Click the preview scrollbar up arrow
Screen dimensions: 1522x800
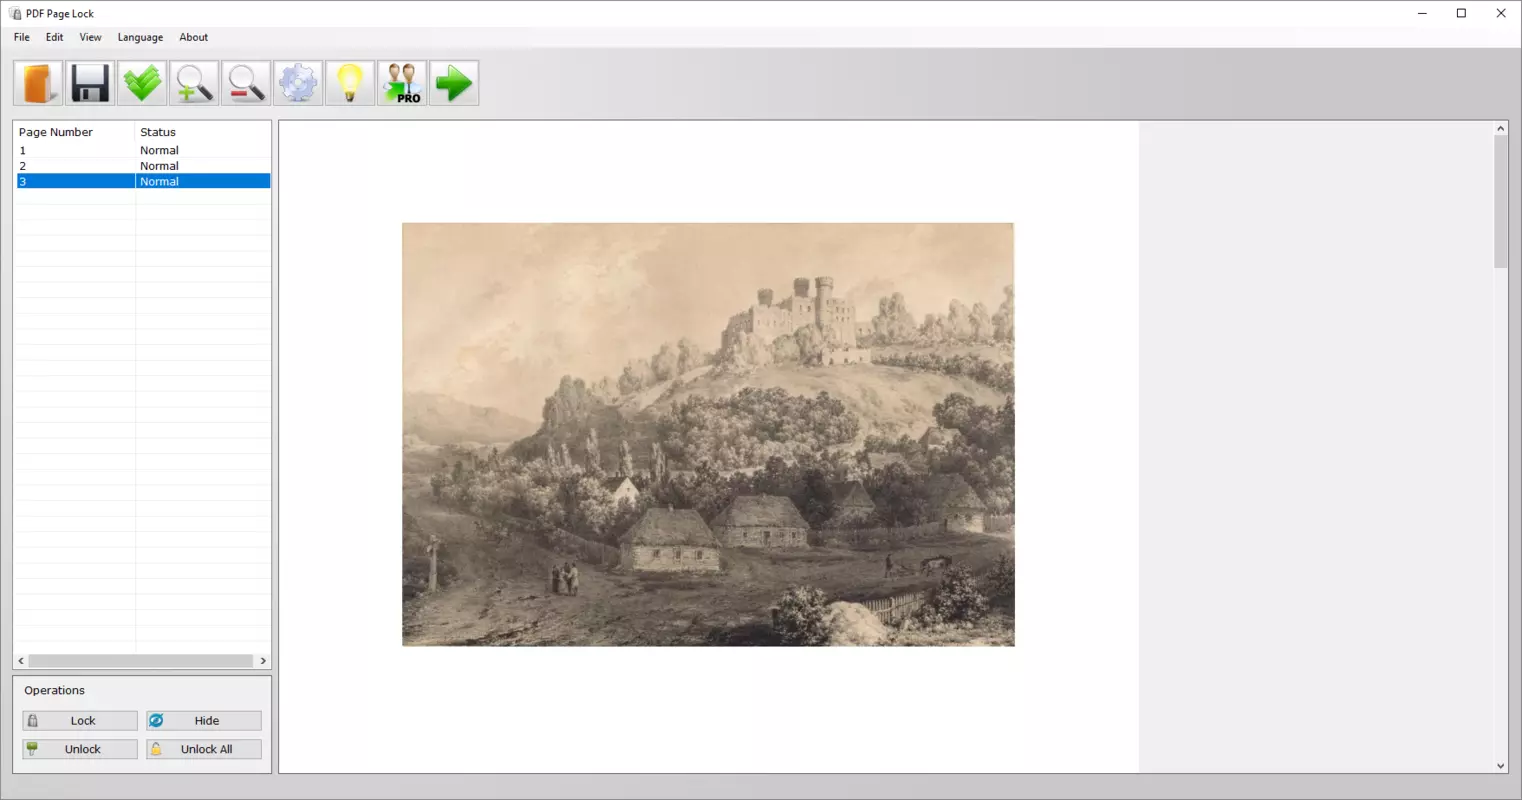[1500, 128]
